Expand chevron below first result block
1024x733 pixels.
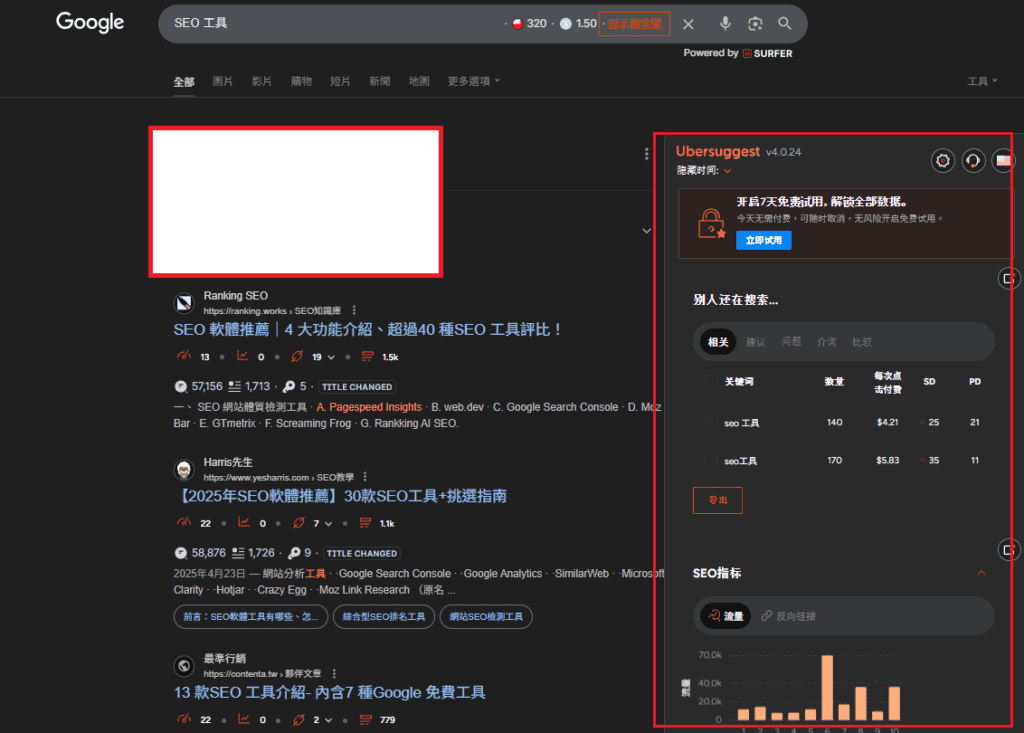point(647,231)
